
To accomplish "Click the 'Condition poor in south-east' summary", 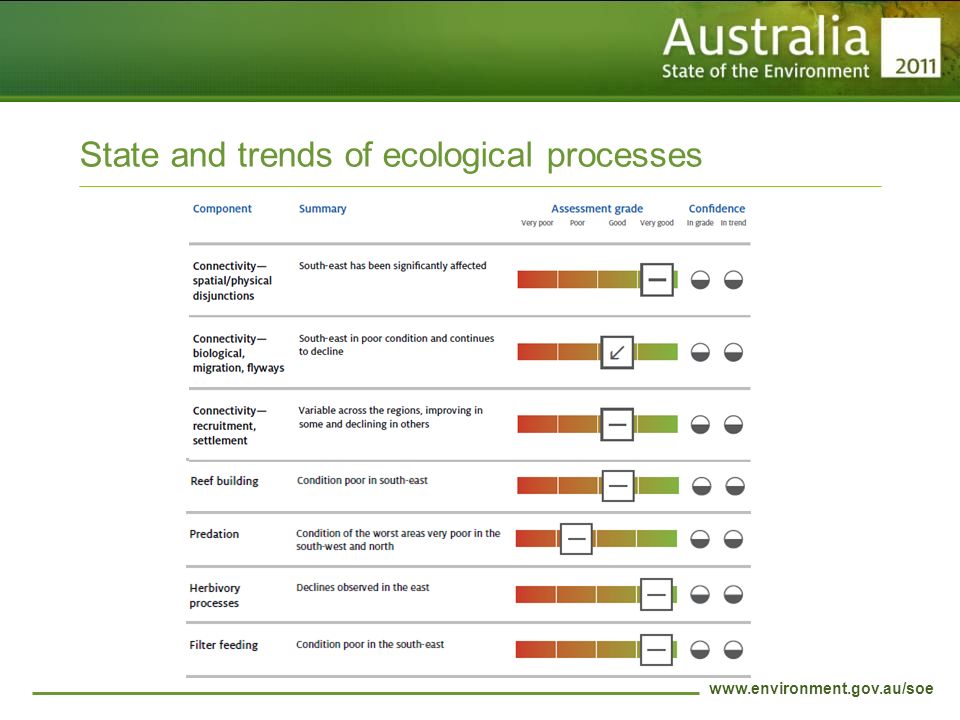I will [362, 481].
